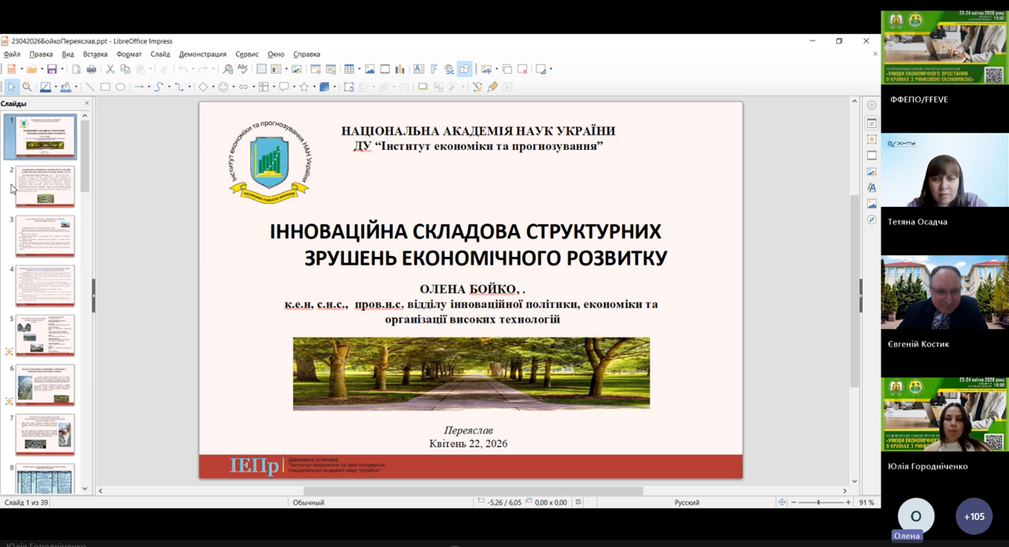Select the Rectangle drawing tool
The image size is (1009, 547).
click(105, 87)
